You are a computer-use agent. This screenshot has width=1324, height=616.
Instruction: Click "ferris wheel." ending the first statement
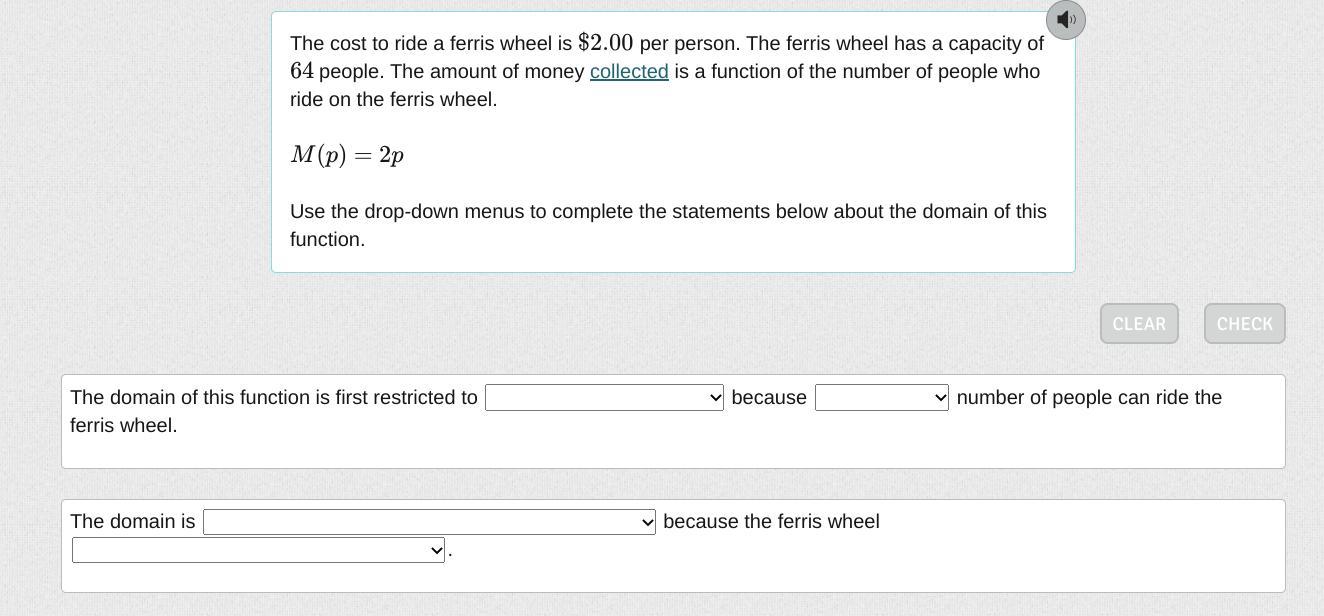(x=123, y=426)
